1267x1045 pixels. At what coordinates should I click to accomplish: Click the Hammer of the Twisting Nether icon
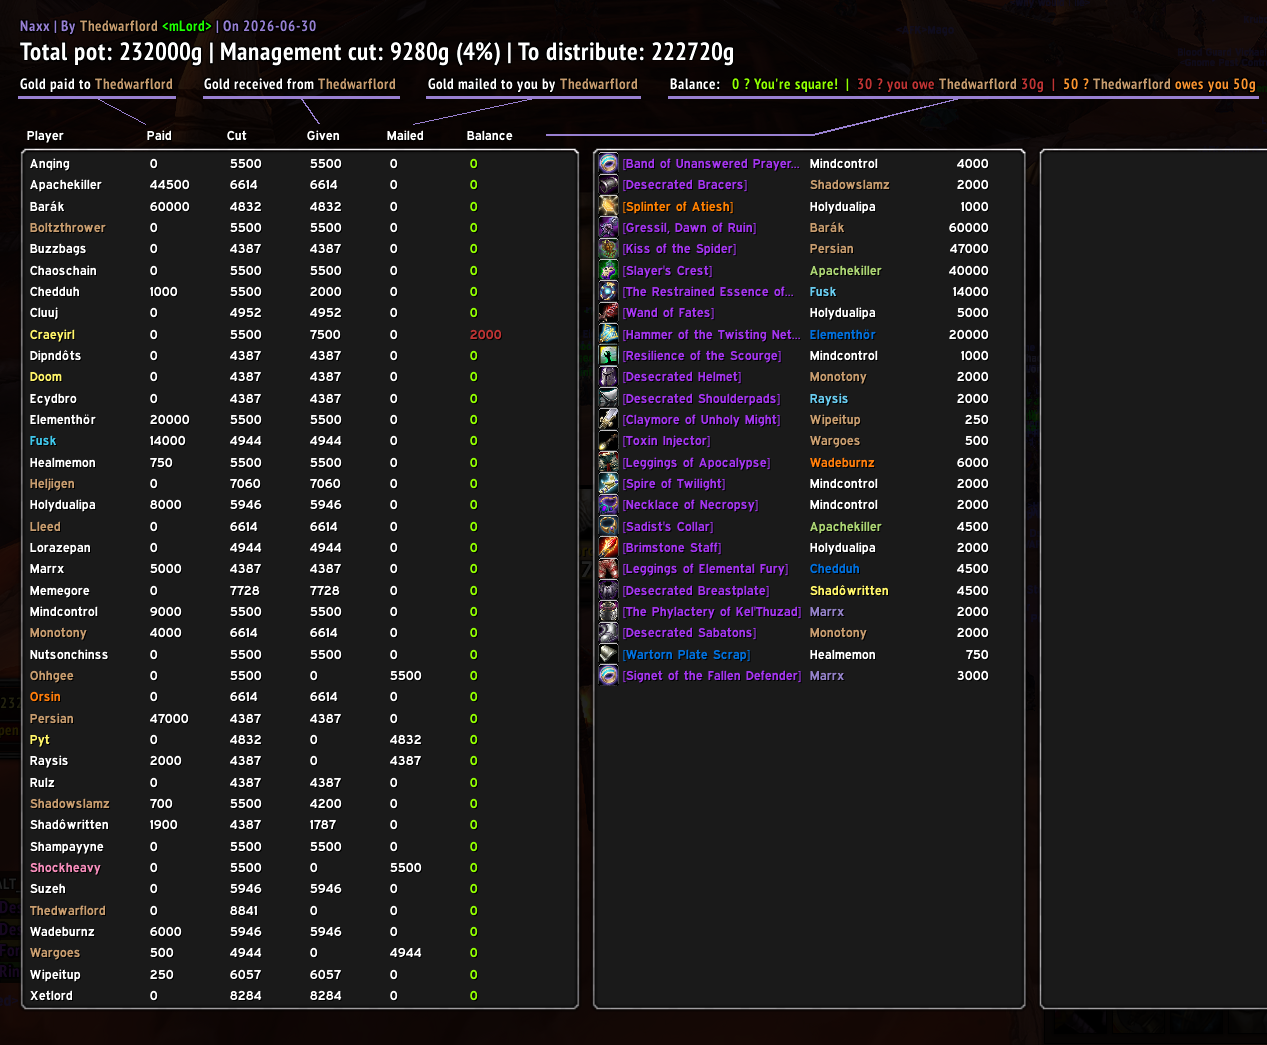(x=608, y=334)
